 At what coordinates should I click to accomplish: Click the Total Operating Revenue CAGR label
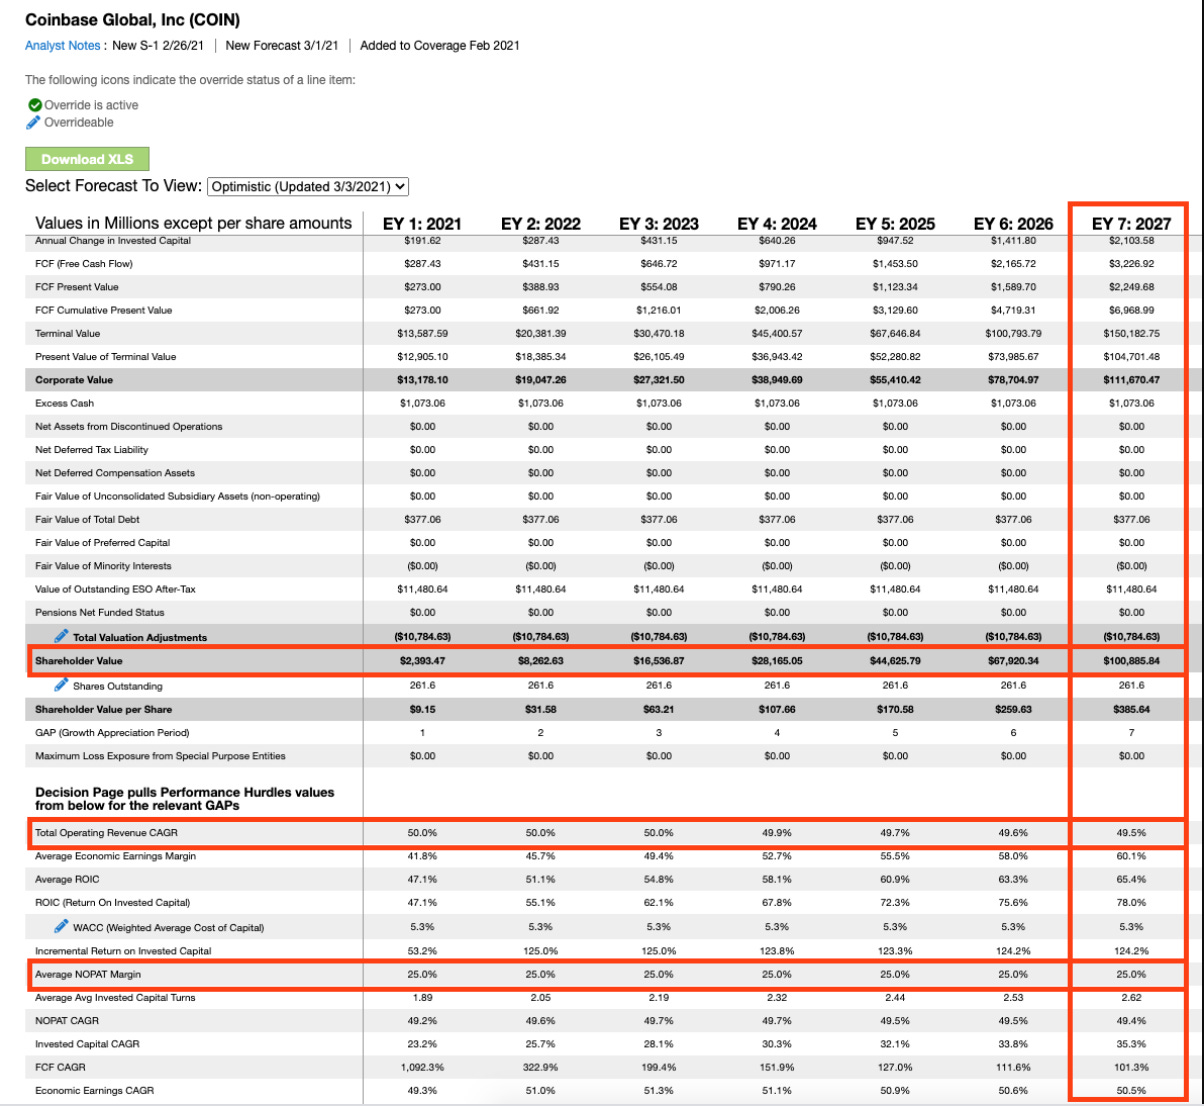coord(107,833)
